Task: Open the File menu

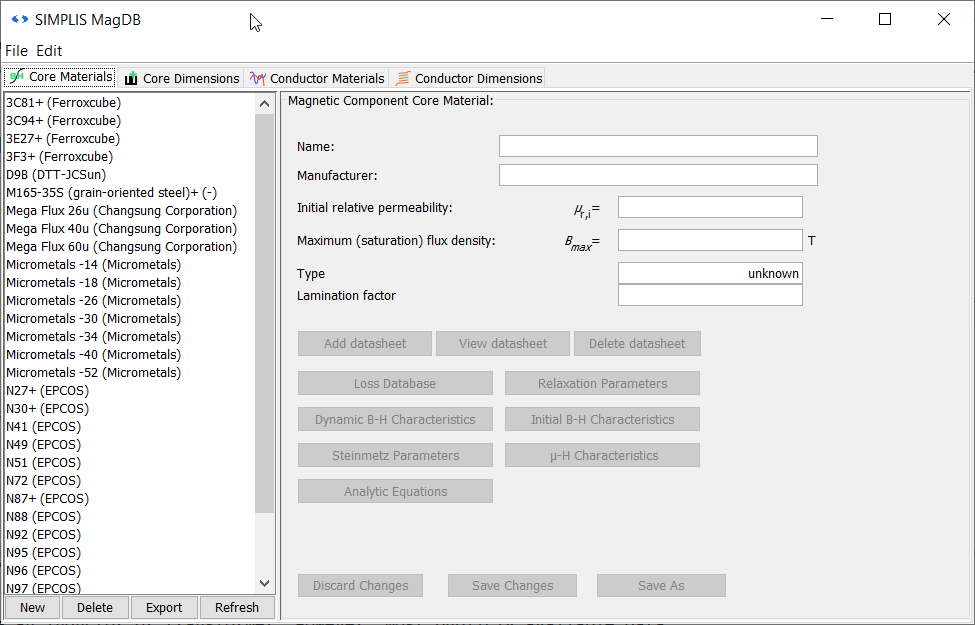Action: pyautogui.click(x=17, y=50)
